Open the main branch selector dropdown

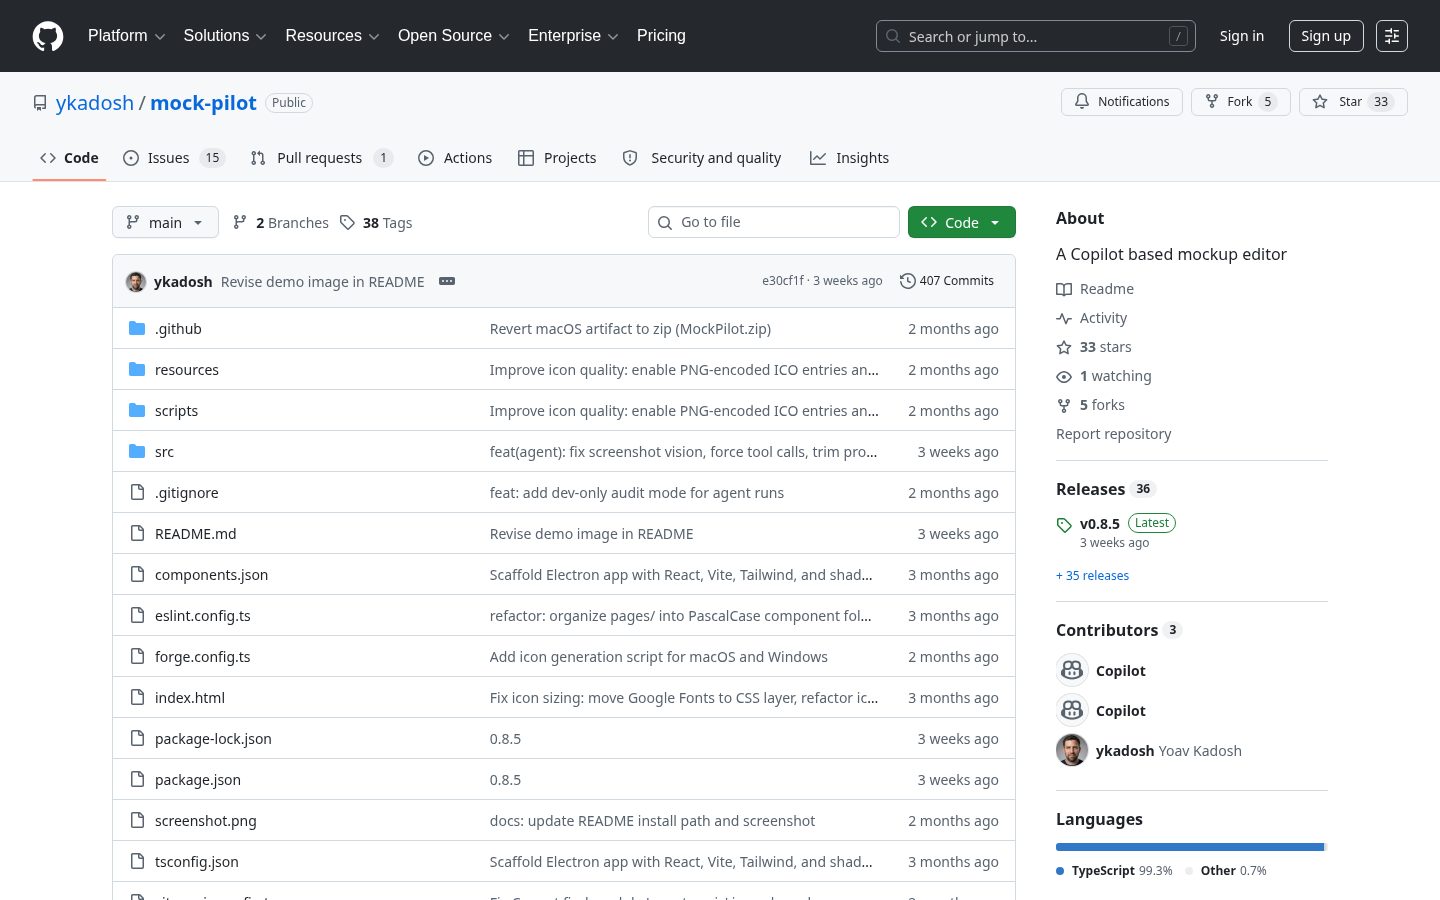pyautogui.click(x=165, y=222)
